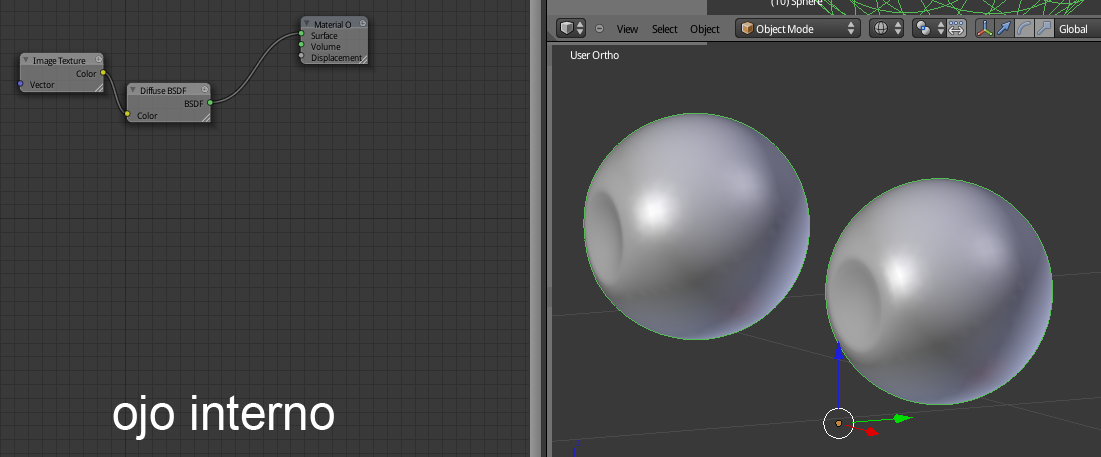Collapse the Image Texture node
This screenshot has height=457, width=1101.
[x=26, y=60]
